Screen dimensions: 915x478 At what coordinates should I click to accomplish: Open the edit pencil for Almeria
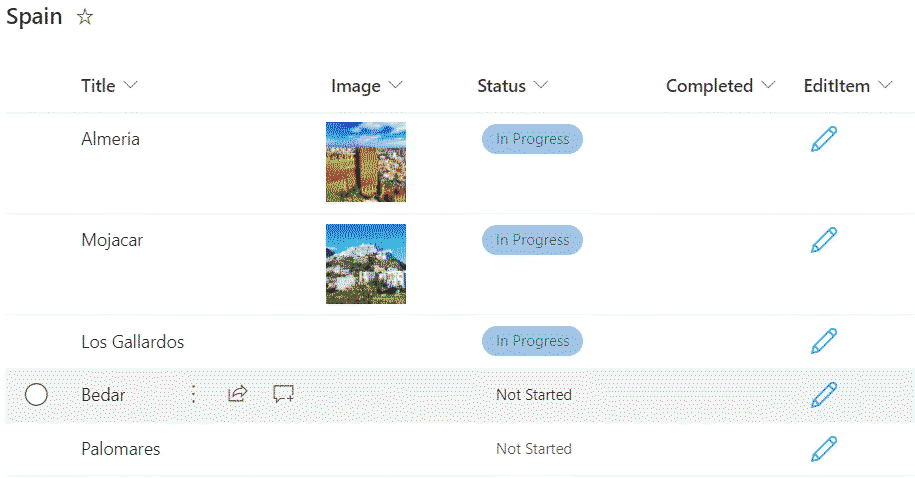click(x=824, y=139)
